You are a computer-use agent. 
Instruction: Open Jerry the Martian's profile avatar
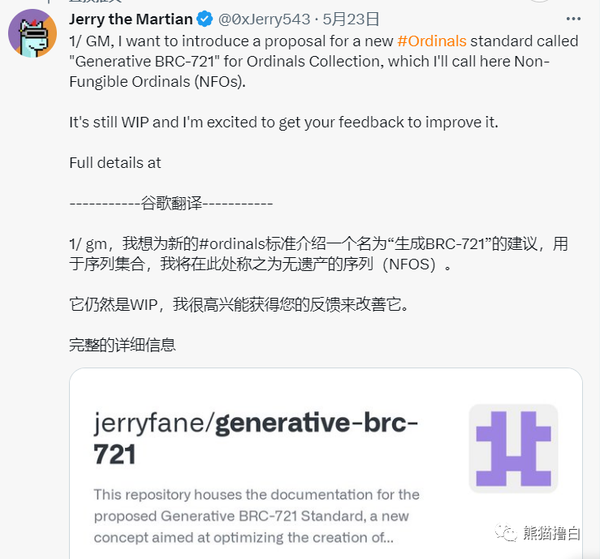click(x=32, y=33)
